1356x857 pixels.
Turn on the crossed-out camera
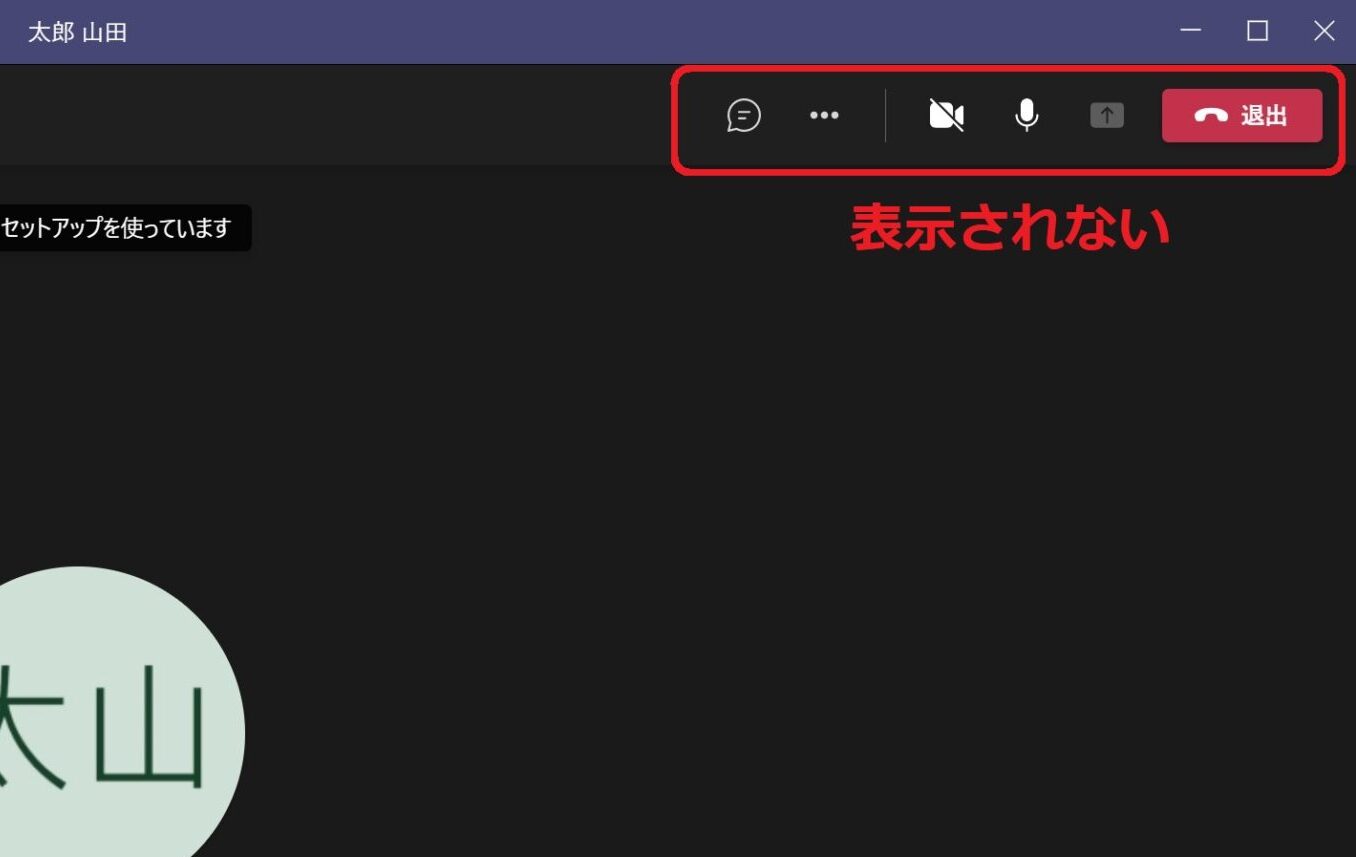click(946, 116)
